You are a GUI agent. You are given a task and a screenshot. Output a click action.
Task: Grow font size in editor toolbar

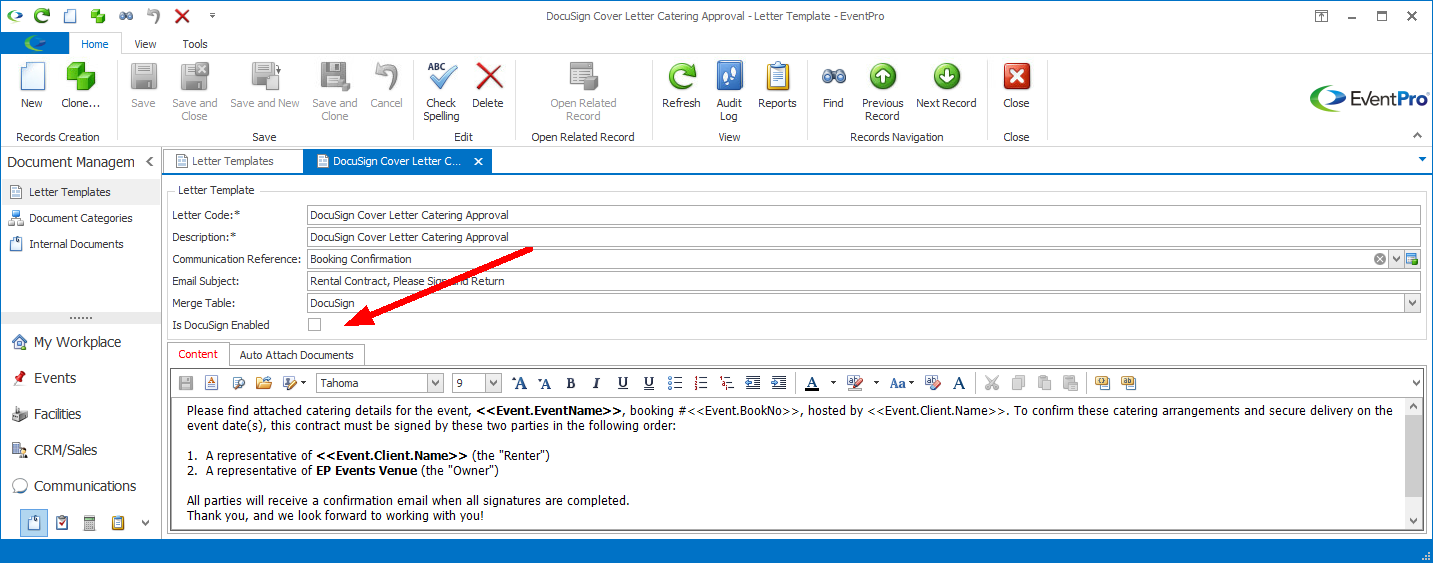click(x=519, y=383)
